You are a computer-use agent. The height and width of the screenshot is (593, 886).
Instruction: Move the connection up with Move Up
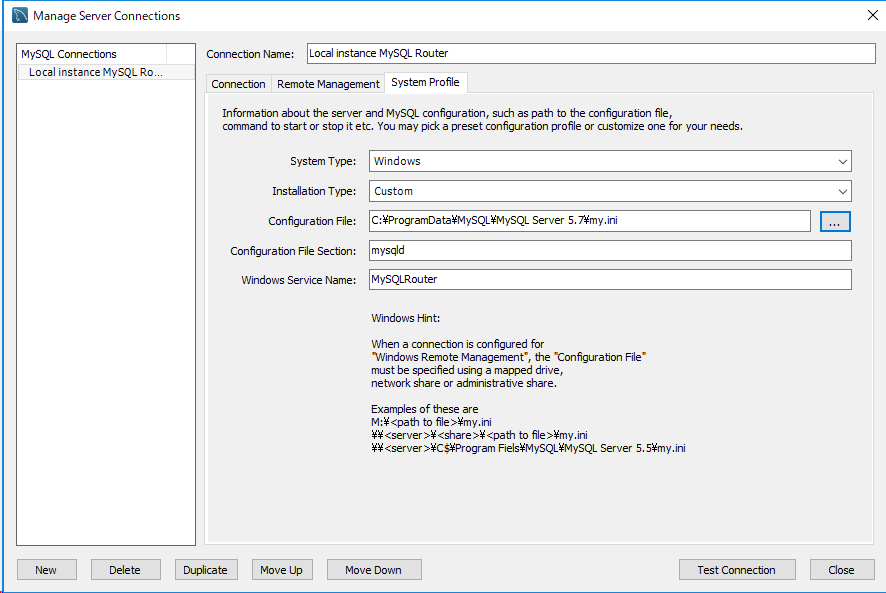(x=282, y=570)
